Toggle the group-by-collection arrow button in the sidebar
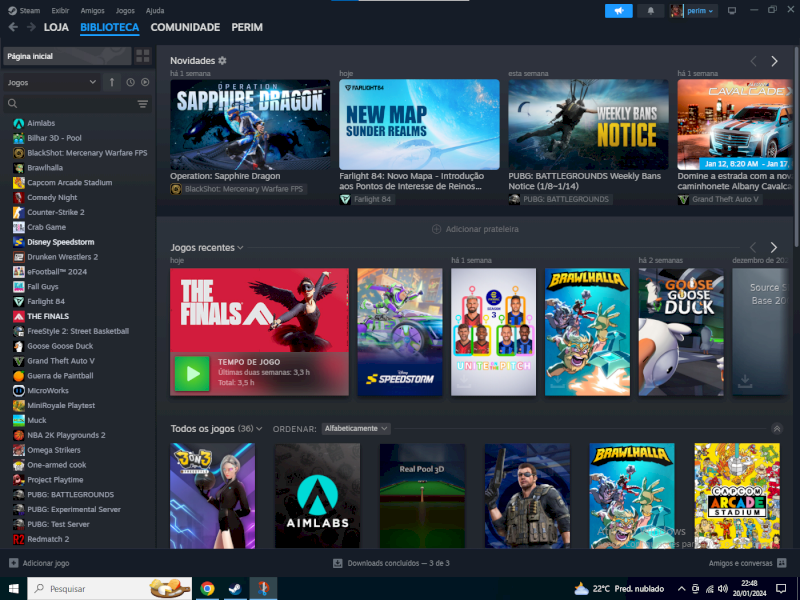Image resolution: width=800 pixels, height=600 pixels. pos(112,82)
